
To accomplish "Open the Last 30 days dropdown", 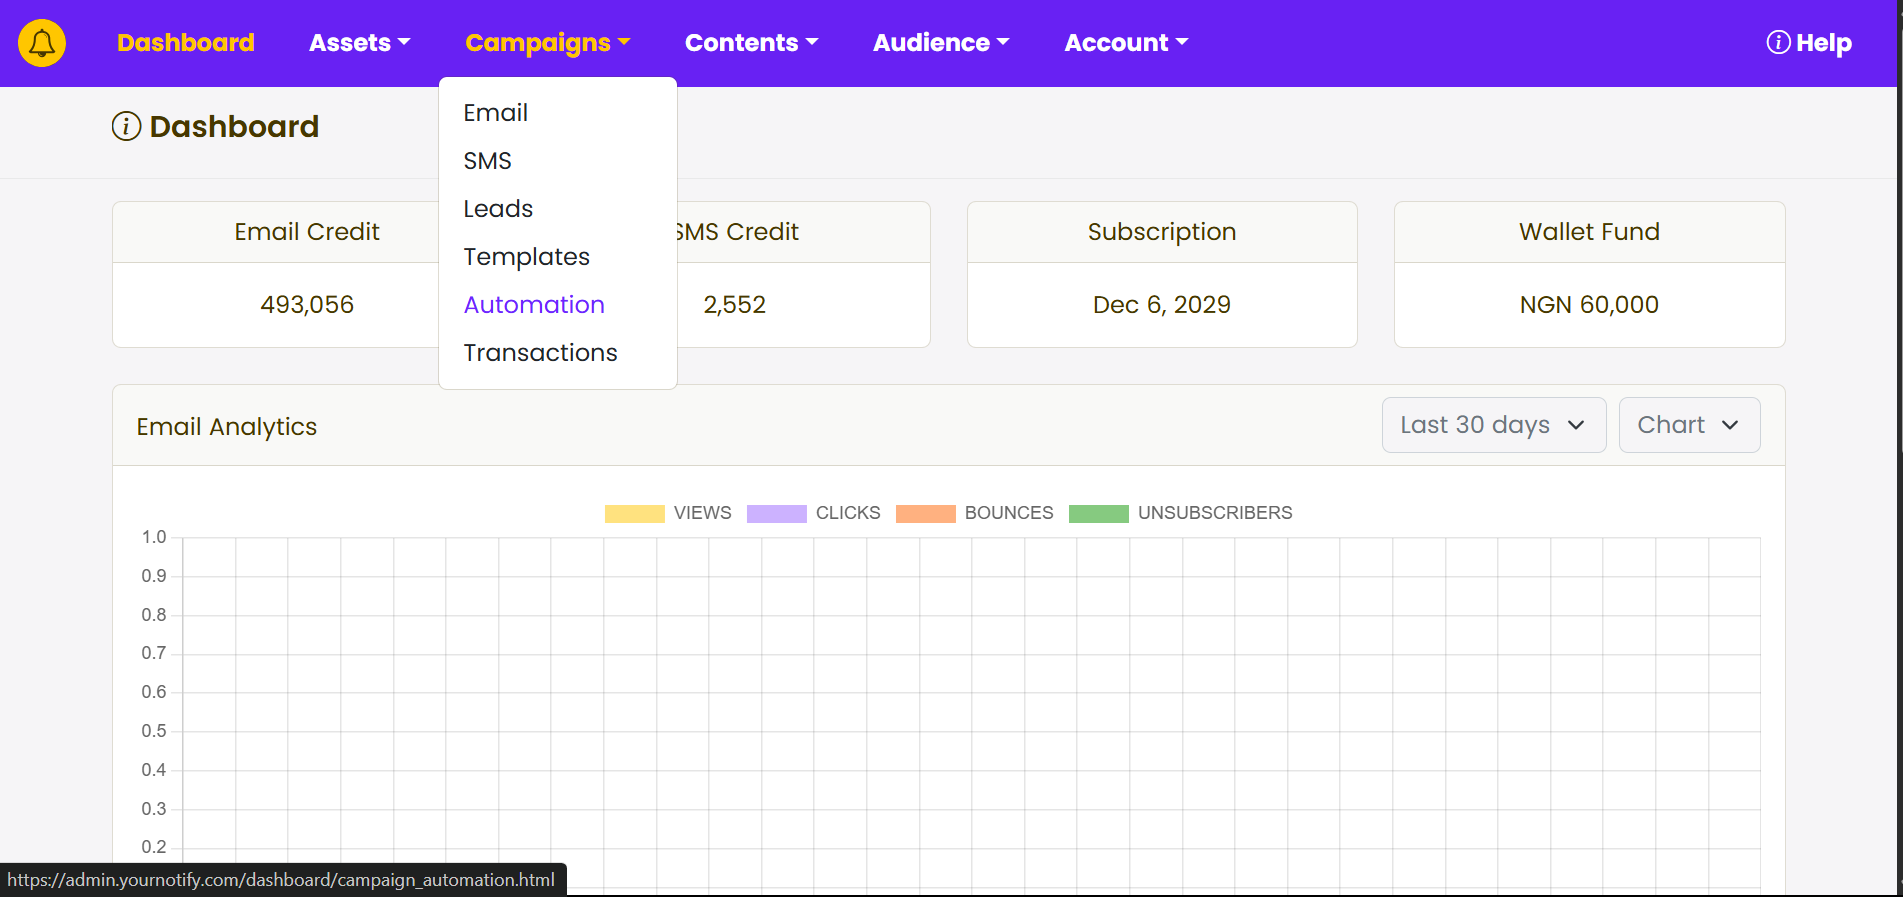I will click(x=1493, y=425).
